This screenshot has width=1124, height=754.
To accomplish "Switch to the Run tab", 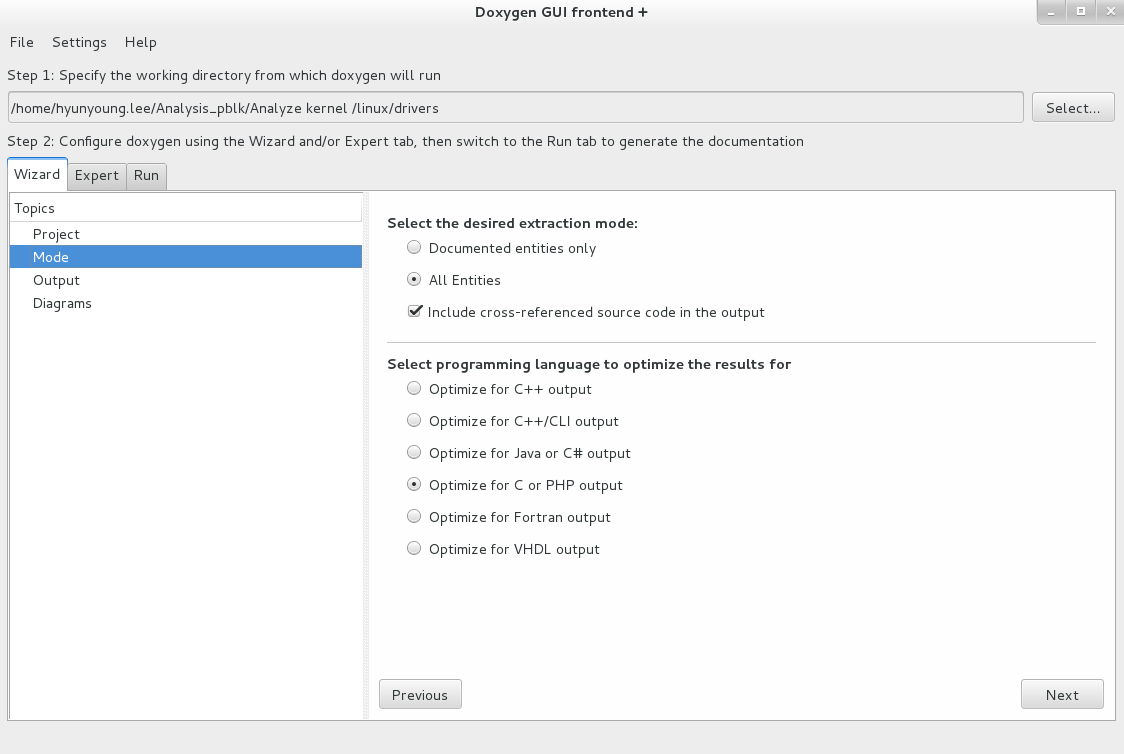I will pos(146,176).
